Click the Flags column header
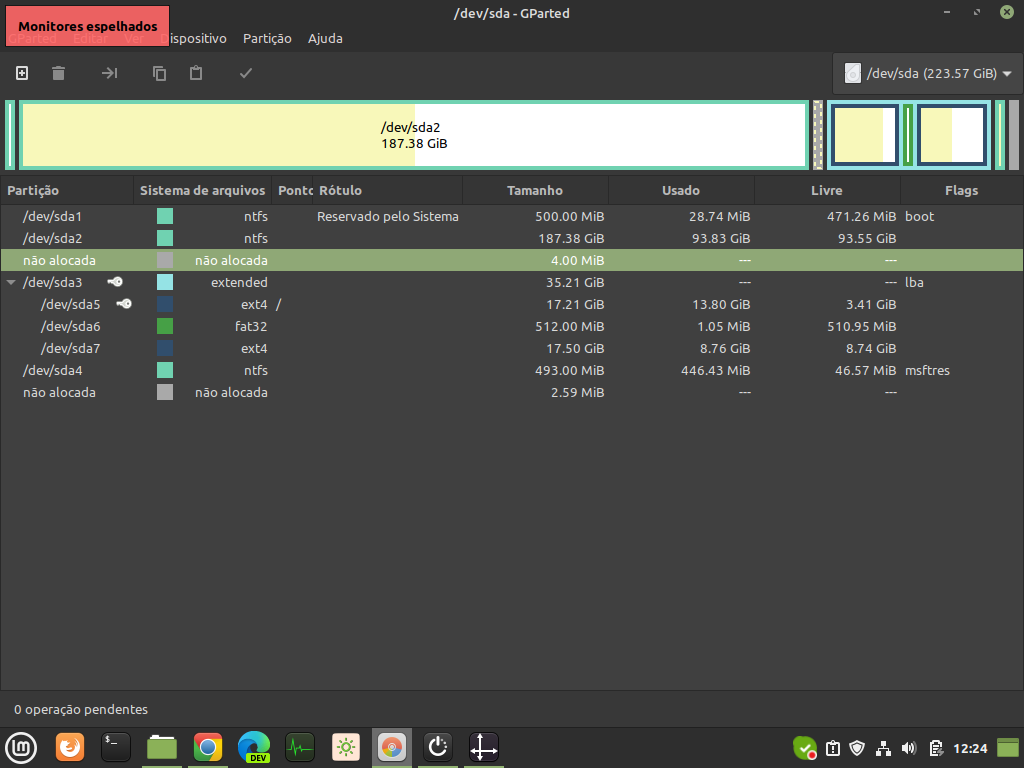1024x768 pixels. 961,191
